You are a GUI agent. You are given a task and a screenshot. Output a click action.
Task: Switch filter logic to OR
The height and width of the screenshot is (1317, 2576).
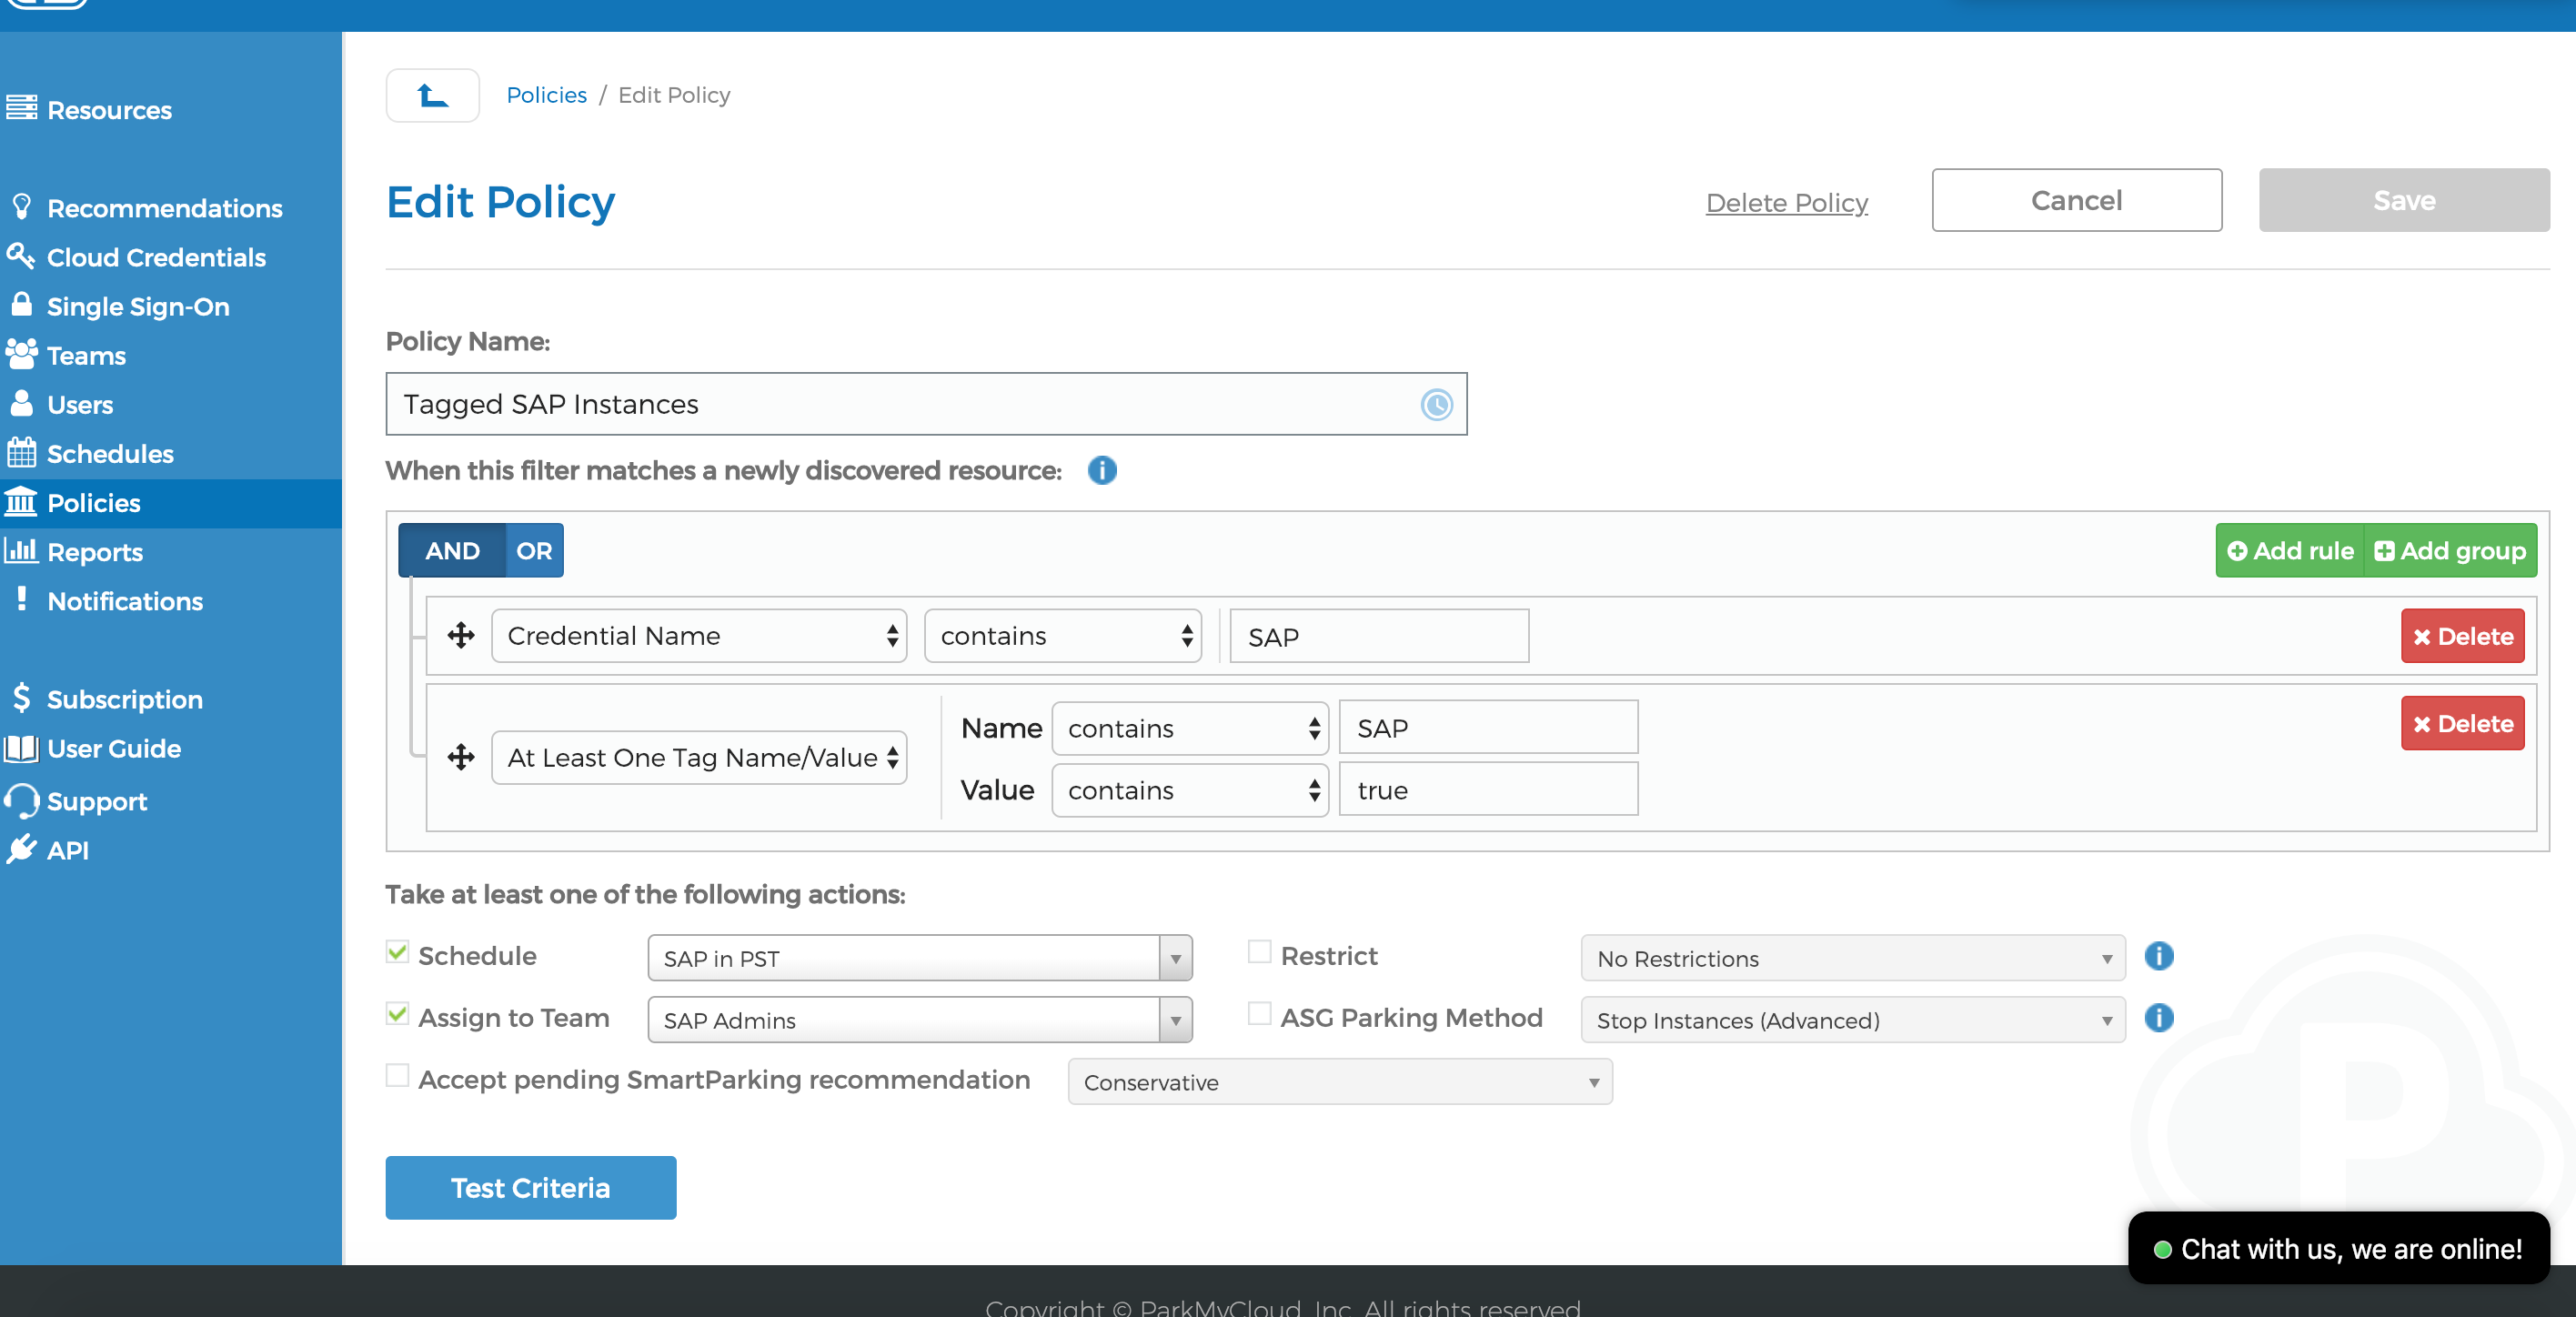[x=533, y=551]
